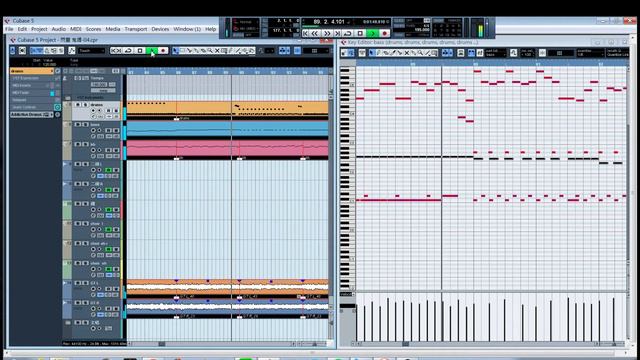The image size is (640, 360).
Task: Click the Key Editor piano keyboard
Action: 347,178
